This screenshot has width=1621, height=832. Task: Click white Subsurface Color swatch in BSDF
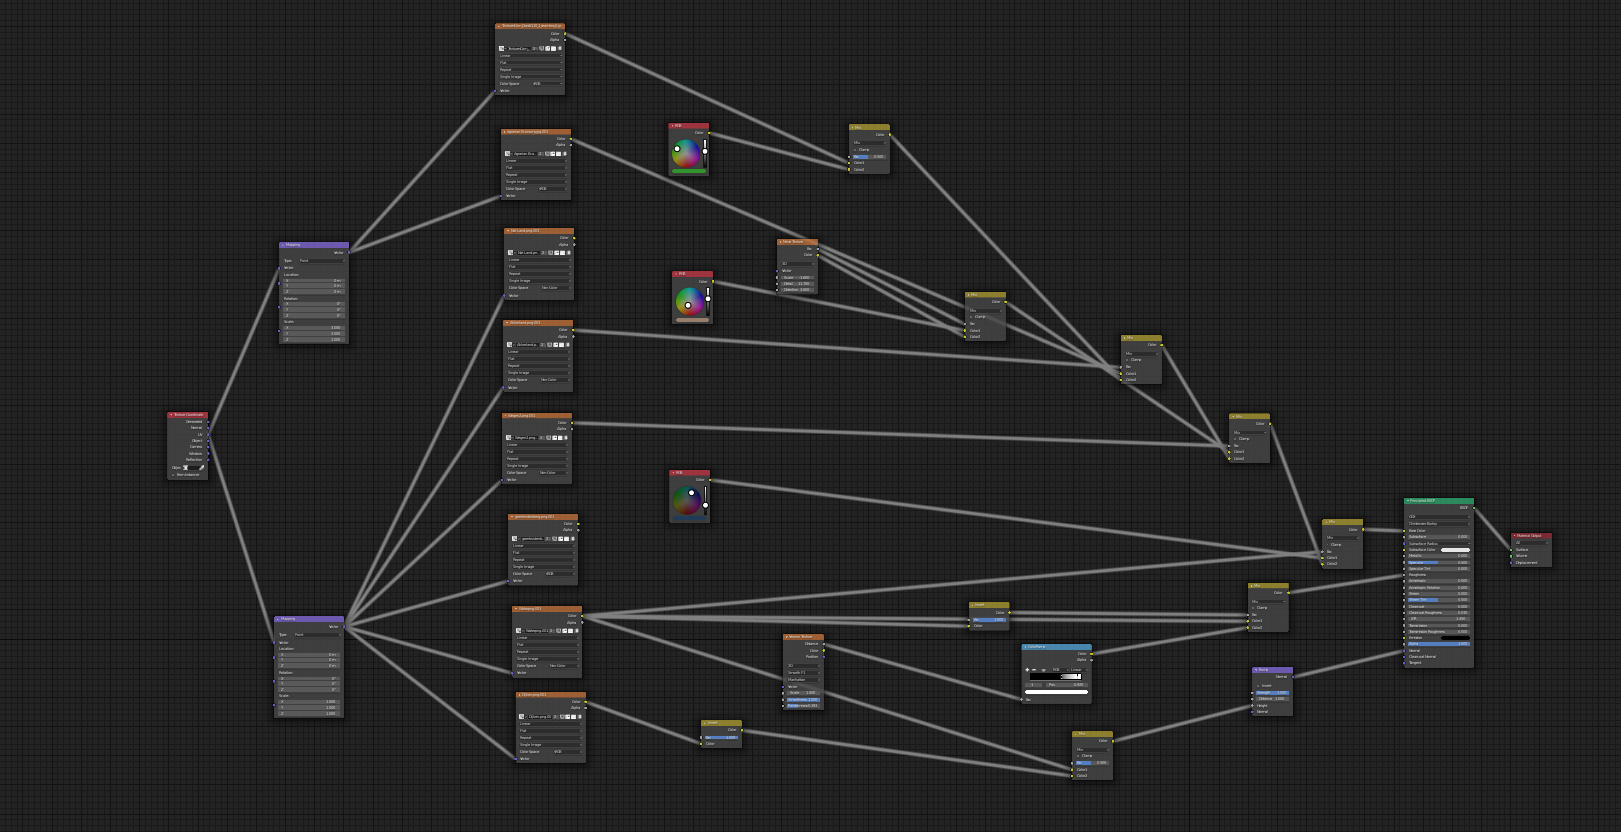pyautogui.click(x=1455, y=550)
